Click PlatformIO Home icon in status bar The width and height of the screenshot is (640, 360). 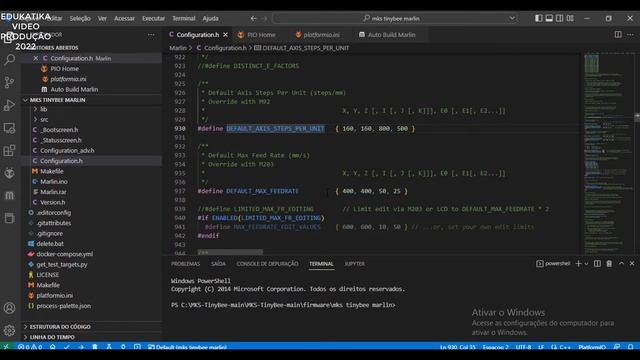tap(53, 347)
